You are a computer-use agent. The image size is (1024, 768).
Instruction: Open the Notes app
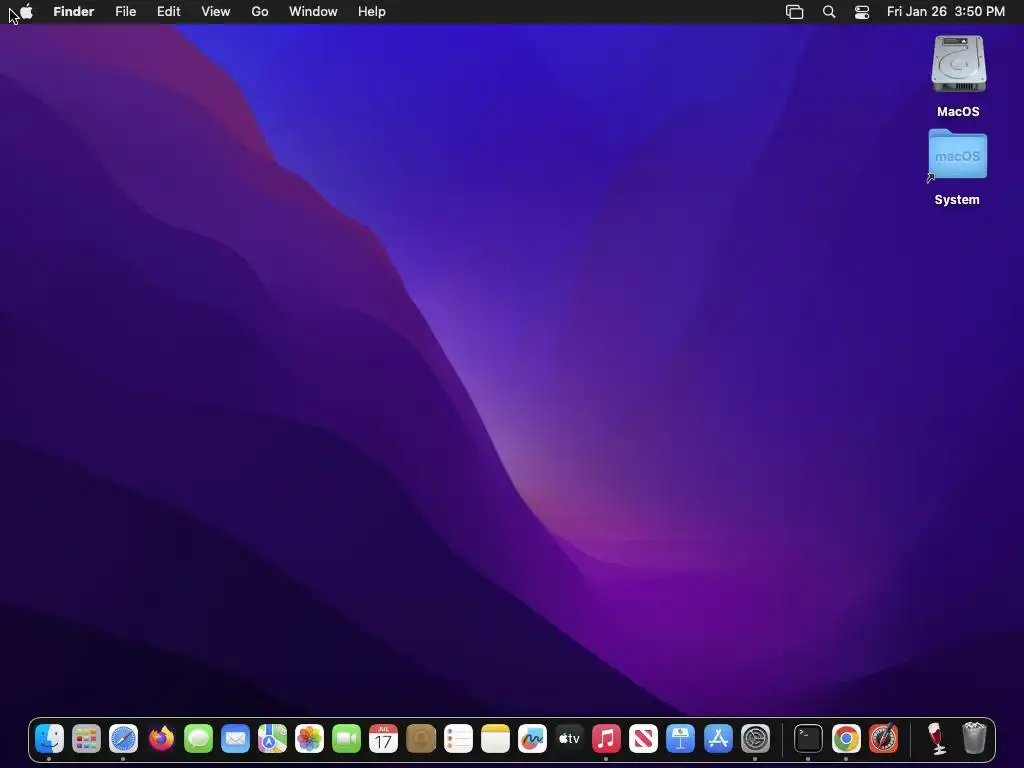coord(495,739)
